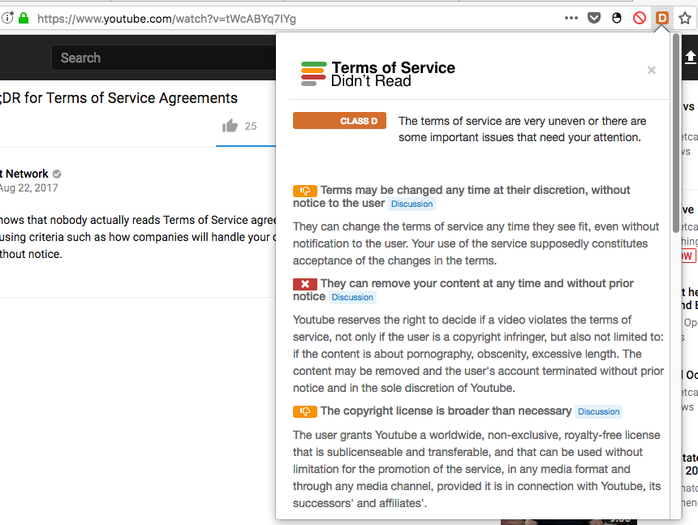Open Discussion link for copyright license point
698x525 pixels.
point(599,411)
